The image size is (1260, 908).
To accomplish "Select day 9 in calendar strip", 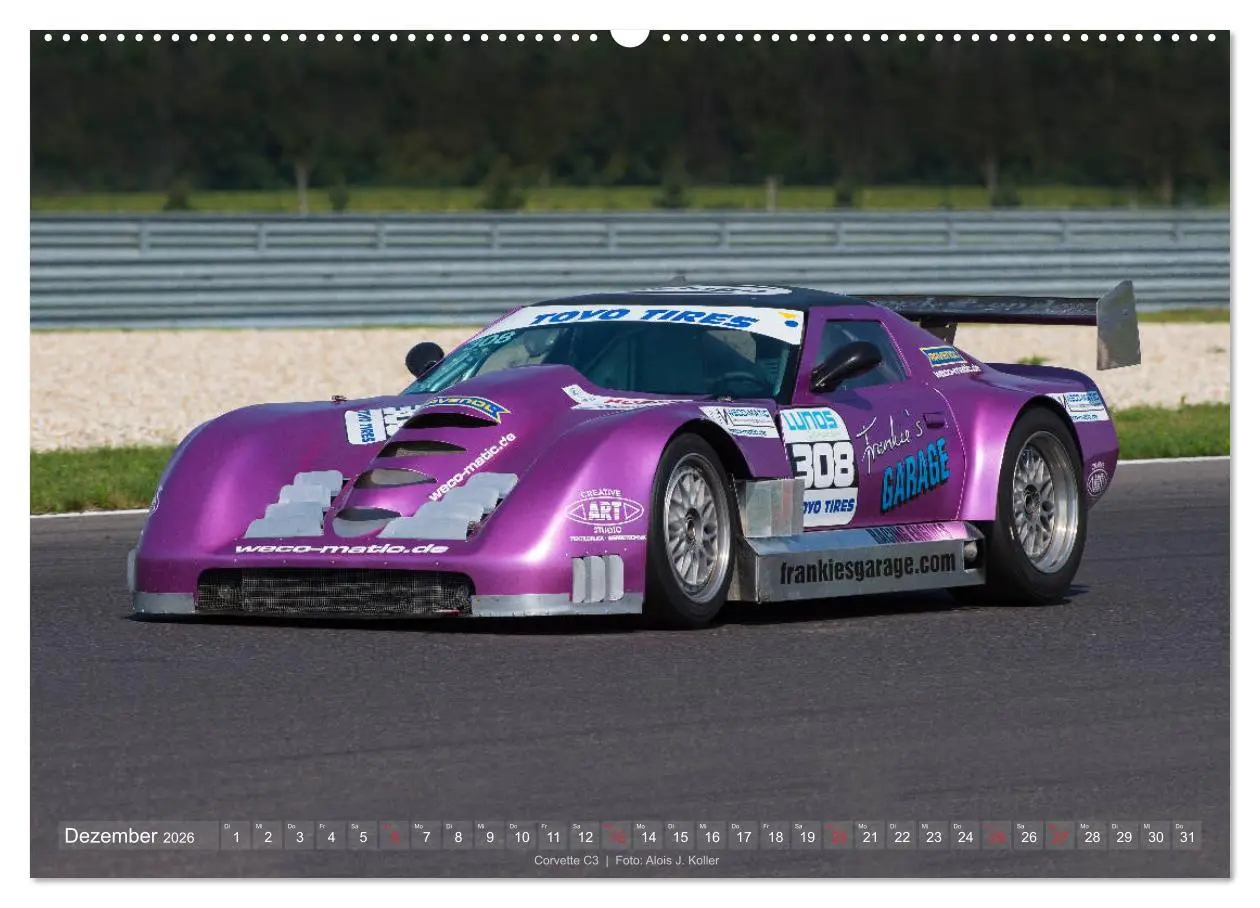I will click(489, 836).
